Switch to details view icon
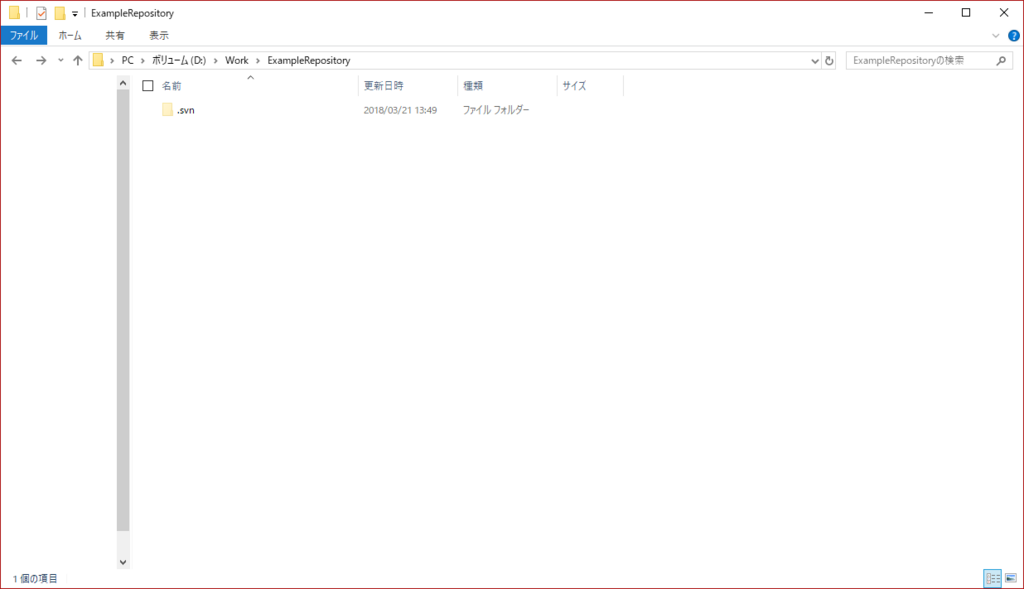Screen dimensions: 1024x589 pos(993,578)
